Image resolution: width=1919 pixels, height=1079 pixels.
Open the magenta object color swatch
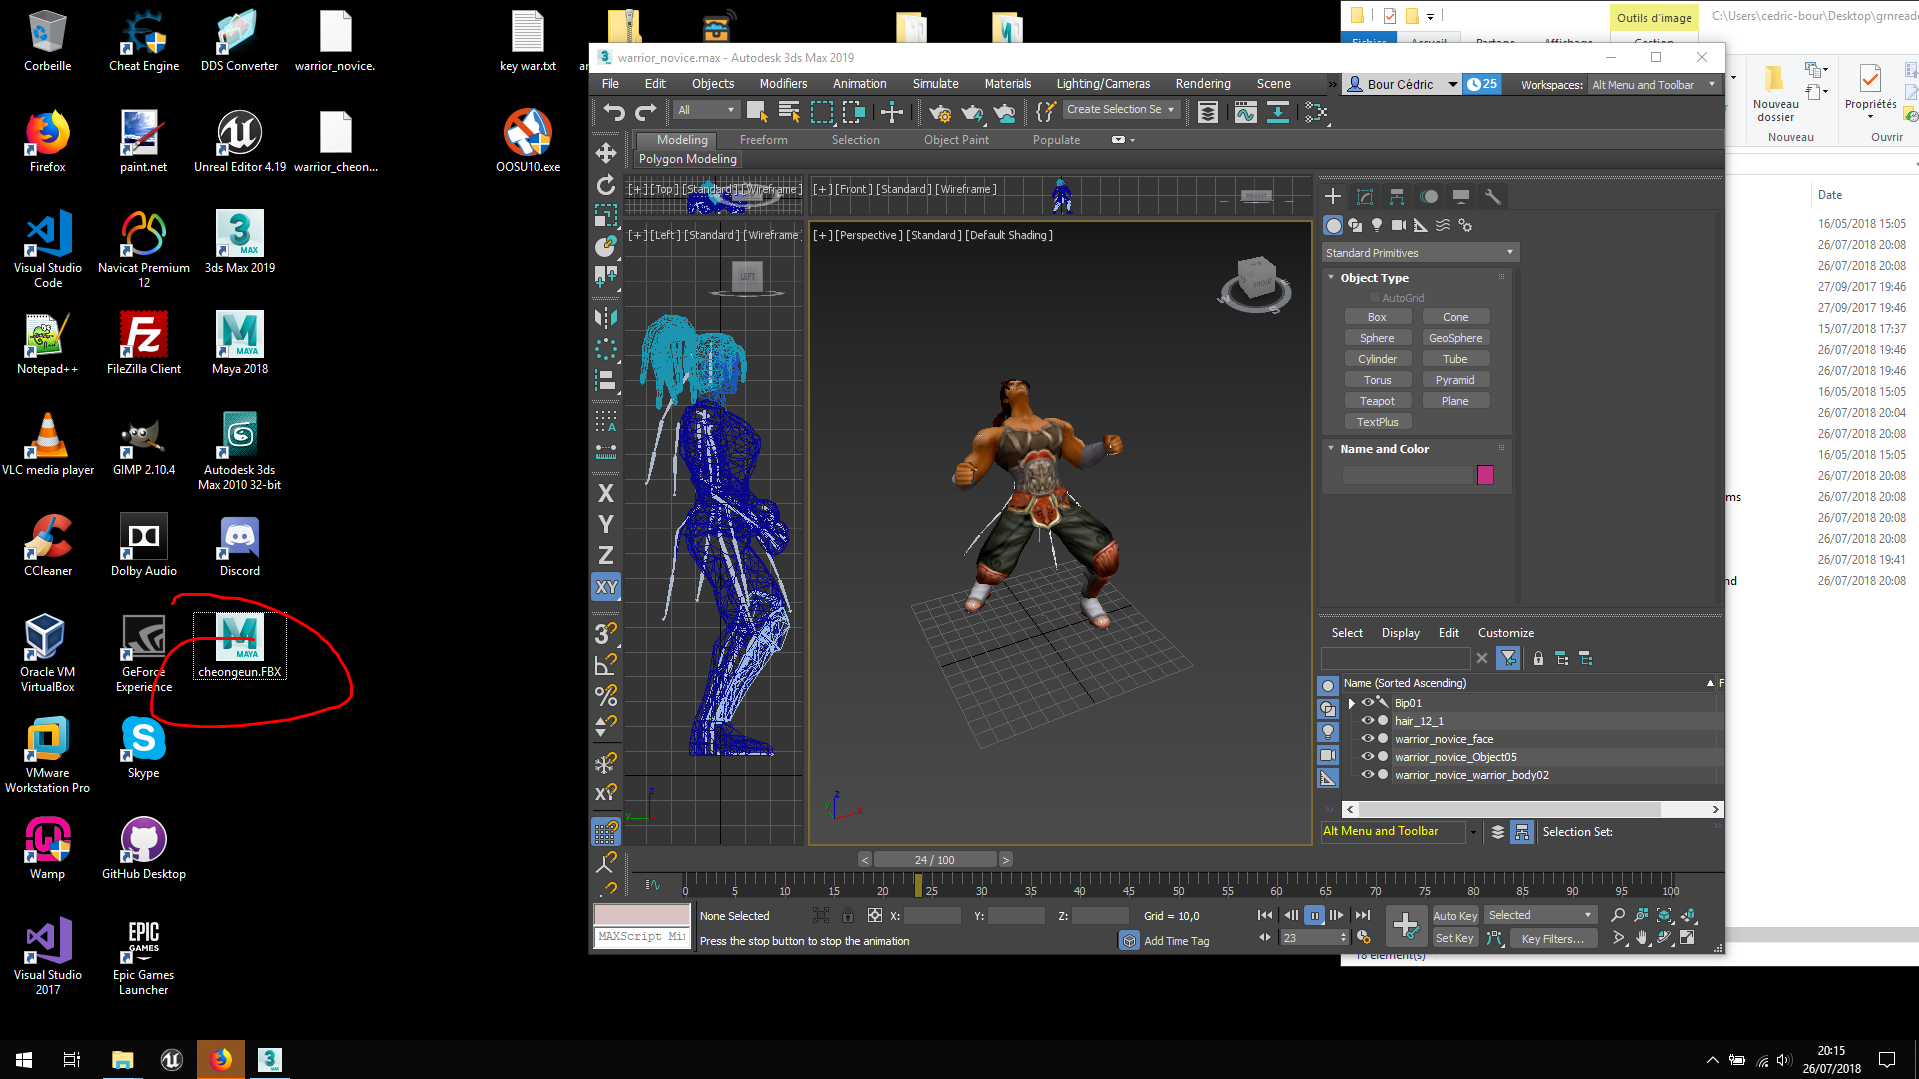tap(1485, 475)
